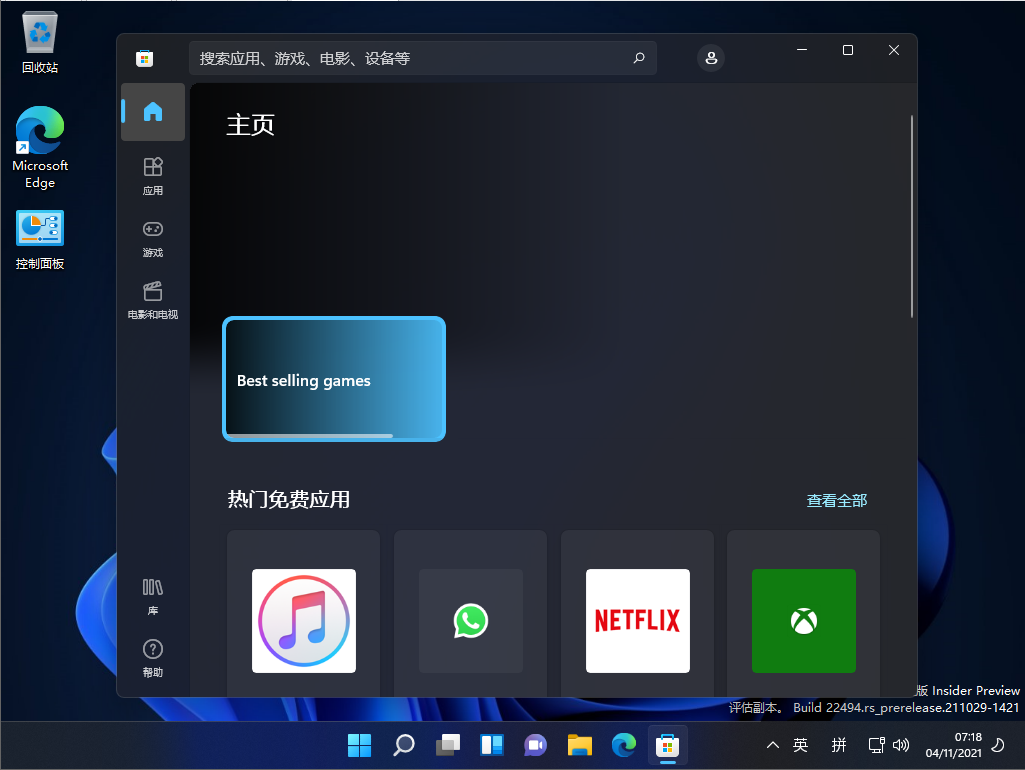
Task: Select the Control Panel desktop icon
Action: click(40, 240)
